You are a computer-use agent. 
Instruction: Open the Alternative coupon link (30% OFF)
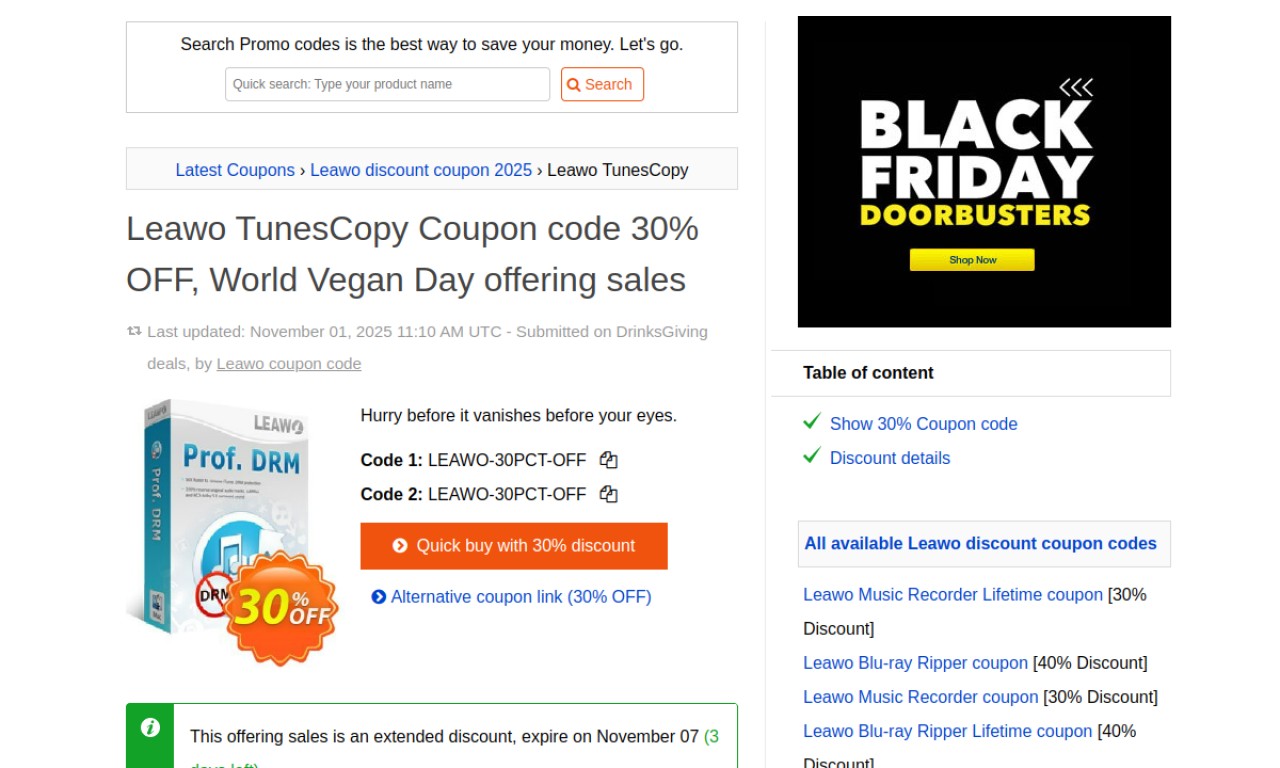(520, 597)
